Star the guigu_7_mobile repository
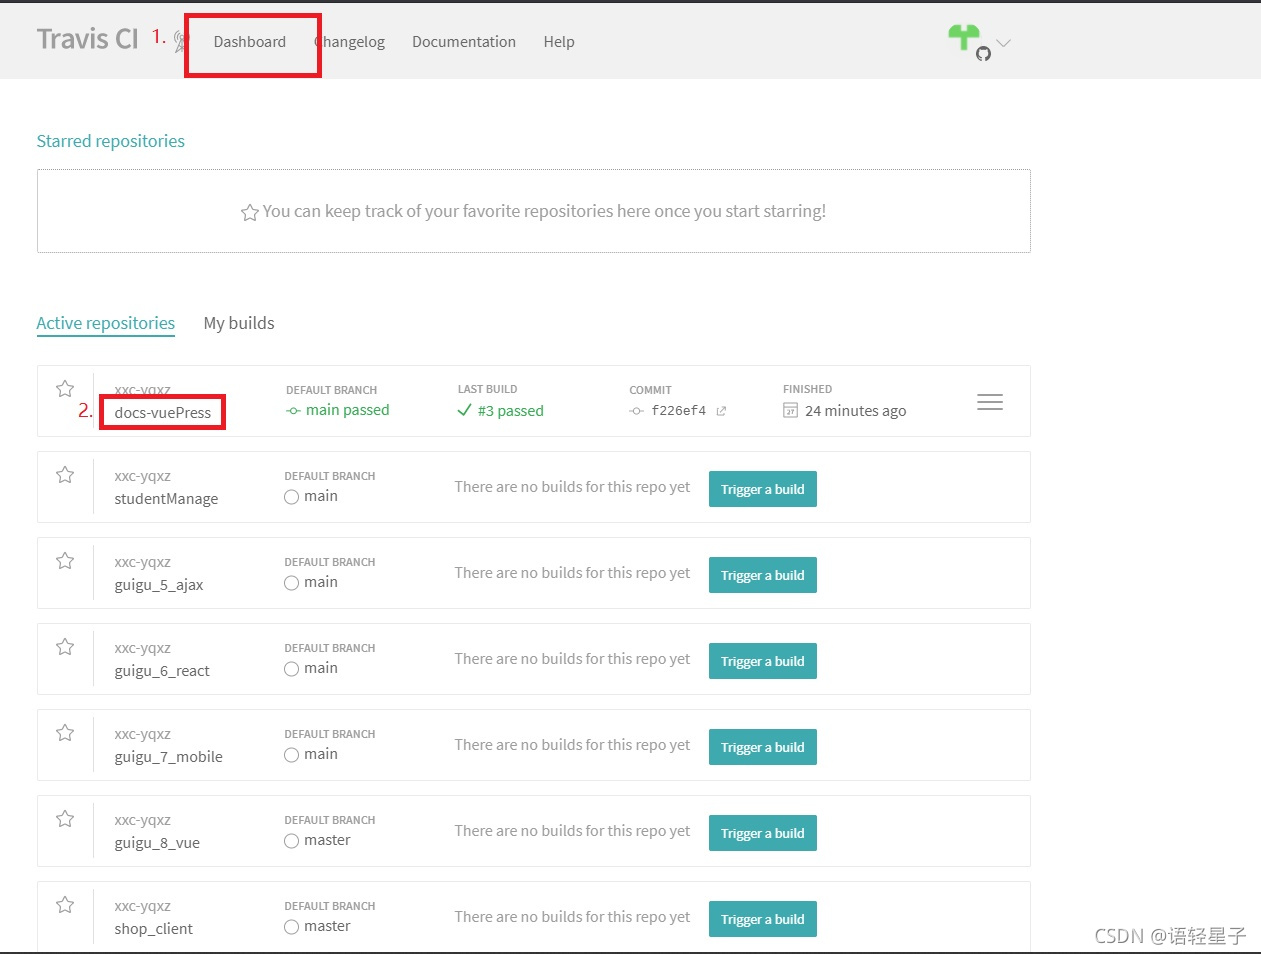This screenshot has width=1261, height=954. pyautogui.click(x=65, y=732)
